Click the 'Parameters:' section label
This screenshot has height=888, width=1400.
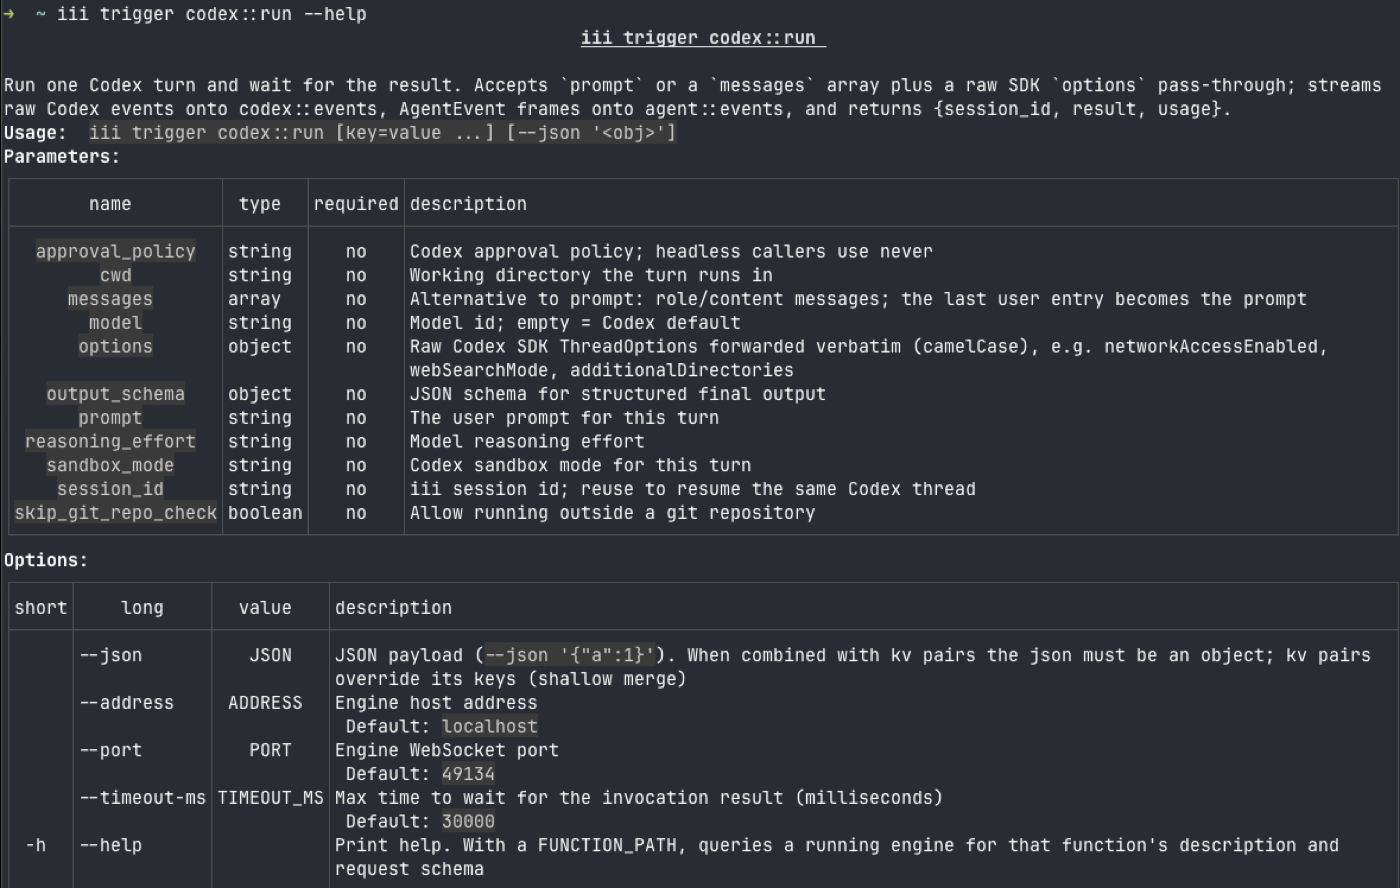coord(62,157)
